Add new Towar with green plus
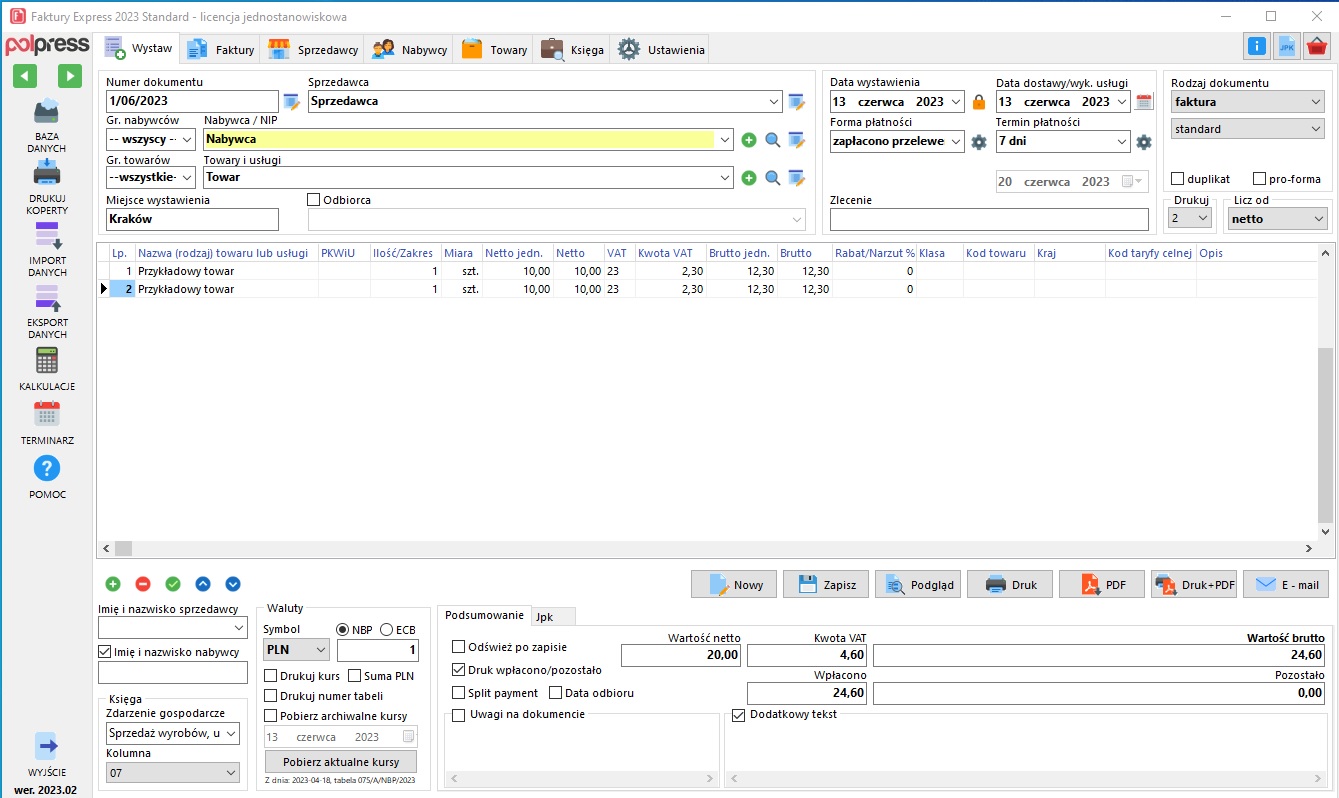Screen dimensions: 1339x798 [x=749, y=178]
